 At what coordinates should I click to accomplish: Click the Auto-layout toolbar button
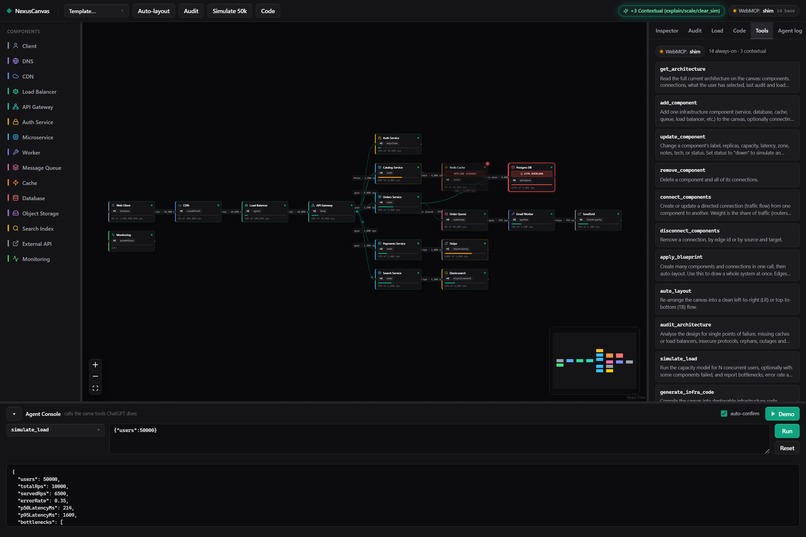point(153,11)
